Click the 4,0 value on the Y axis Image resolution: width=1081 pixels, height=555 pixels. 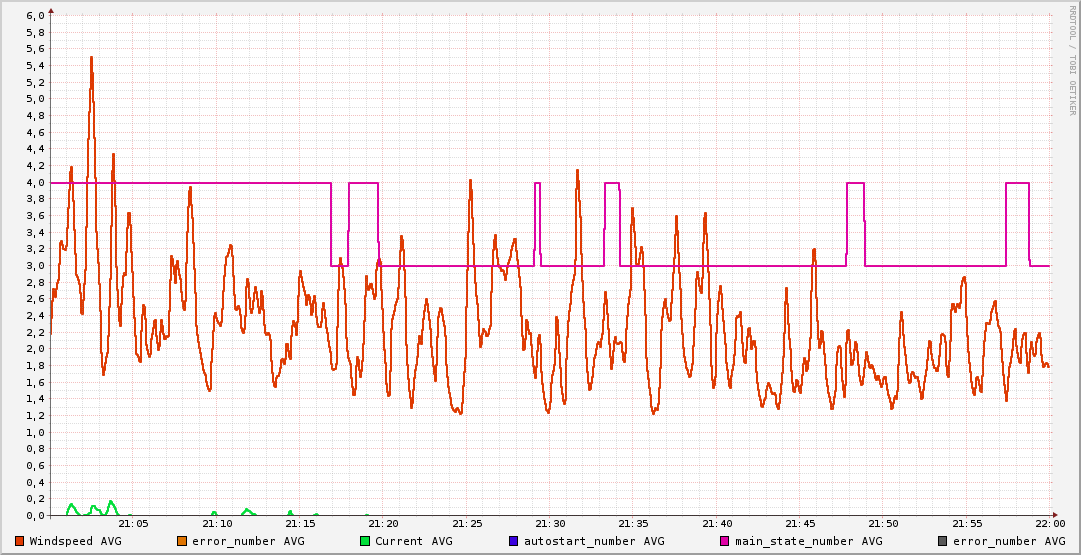(x=35, y=182)
